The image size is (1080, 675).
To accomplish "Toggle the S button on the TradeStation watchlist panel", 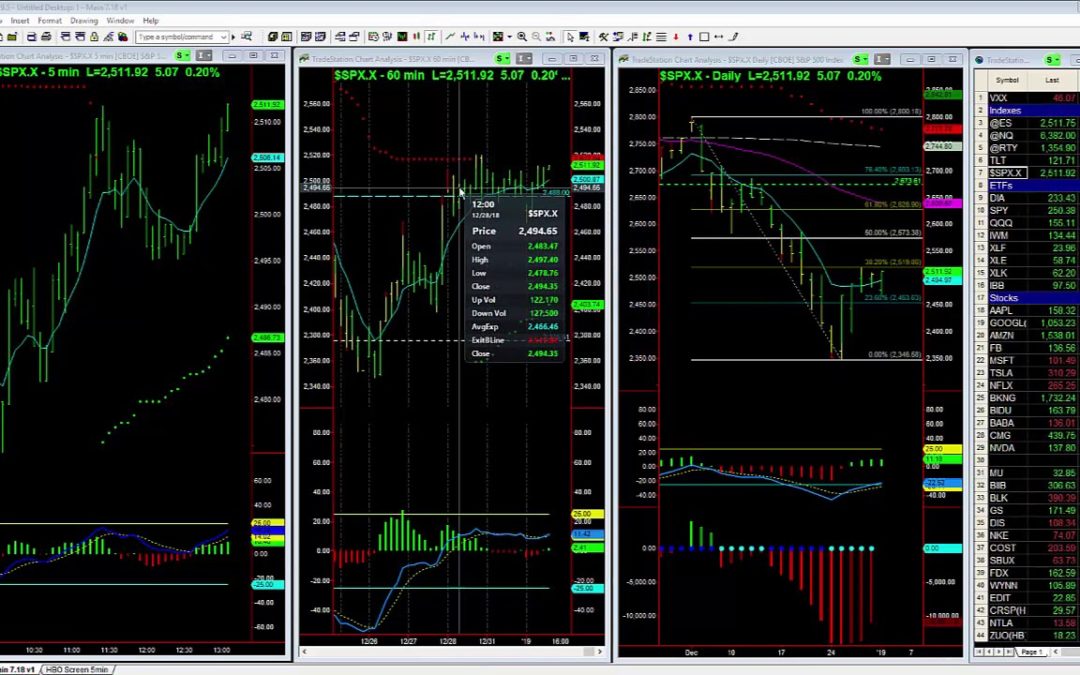I will tap(1051, 58).
